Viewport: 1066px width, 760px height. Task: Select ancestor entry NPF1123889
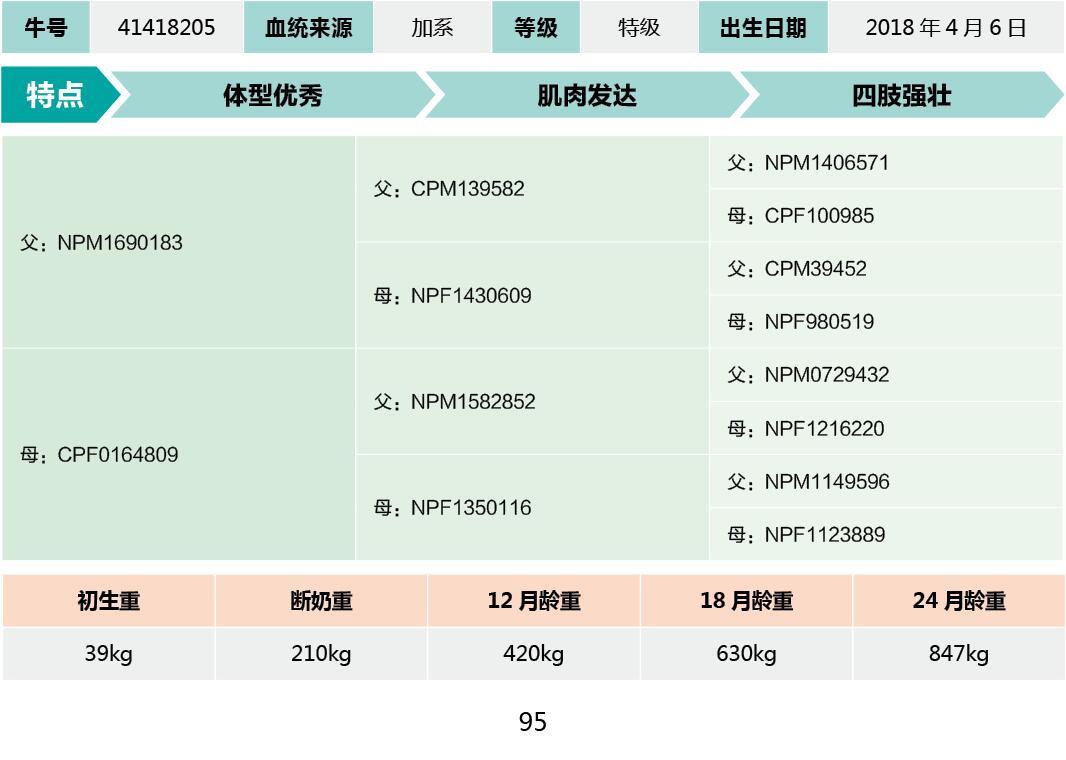tap(806, 535)
